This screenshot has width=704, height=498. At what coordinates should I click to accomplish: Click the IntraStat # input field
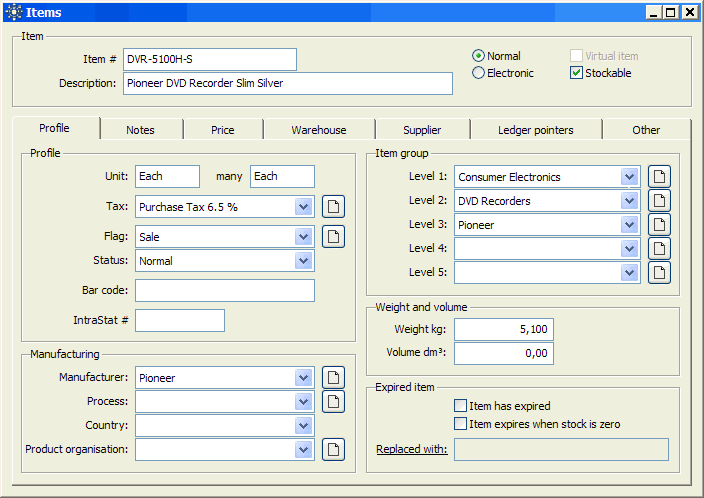click(x=180, y=320)
